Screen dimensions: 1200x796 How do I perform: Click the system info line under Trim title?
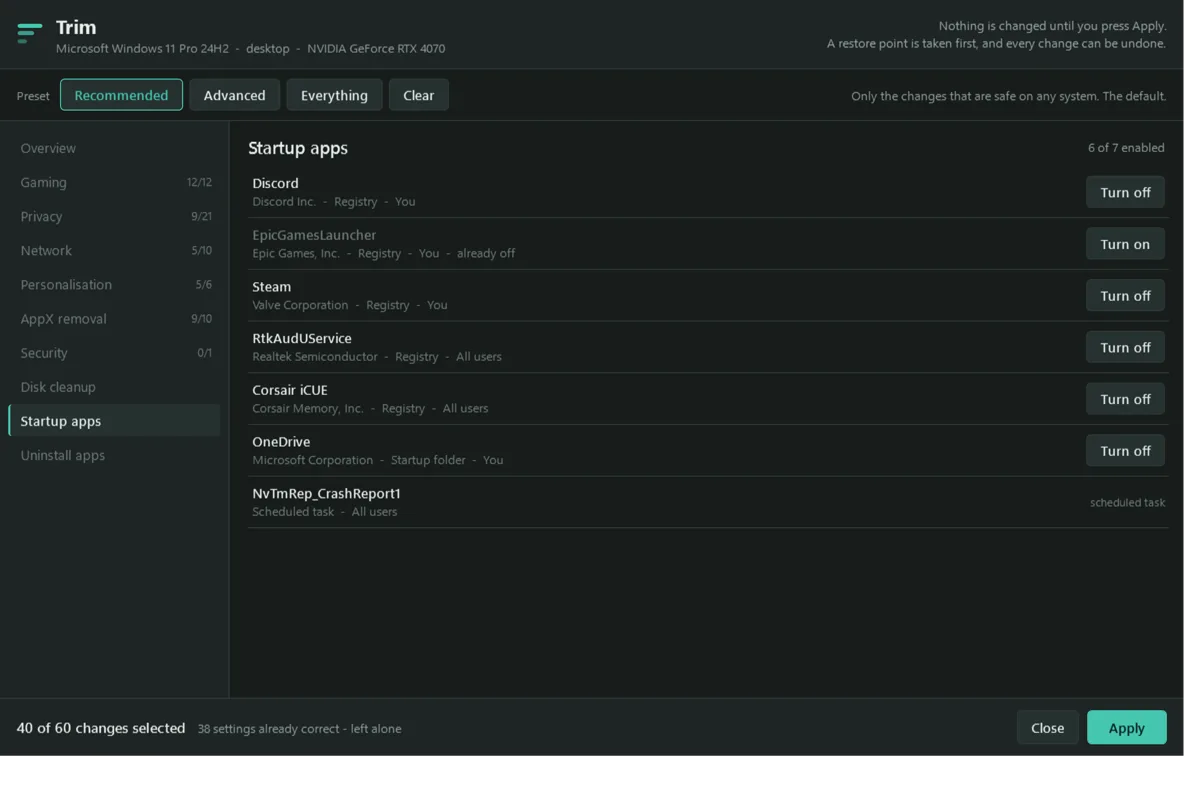point(251,48)
